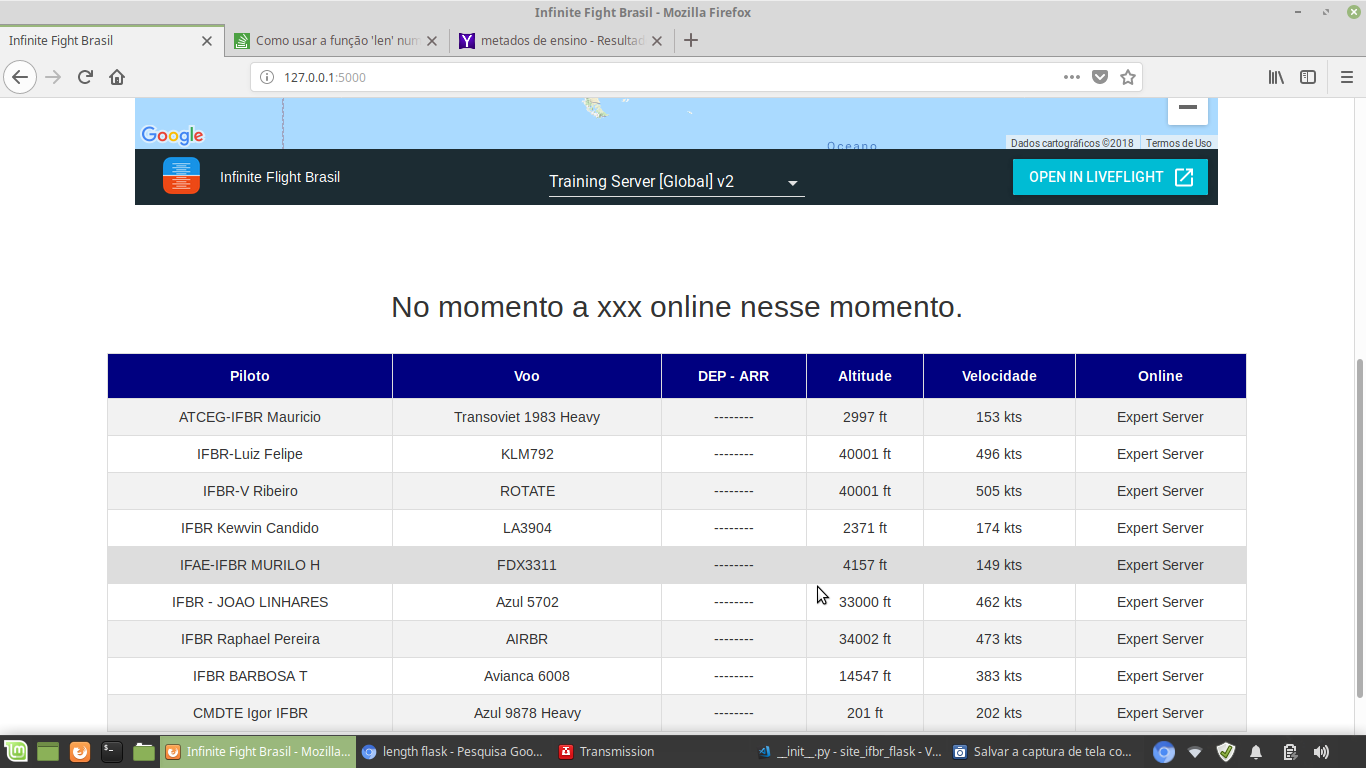Switch to __init__.py VS Code window
The image size is (1366, 768).
tap(848, 752)
